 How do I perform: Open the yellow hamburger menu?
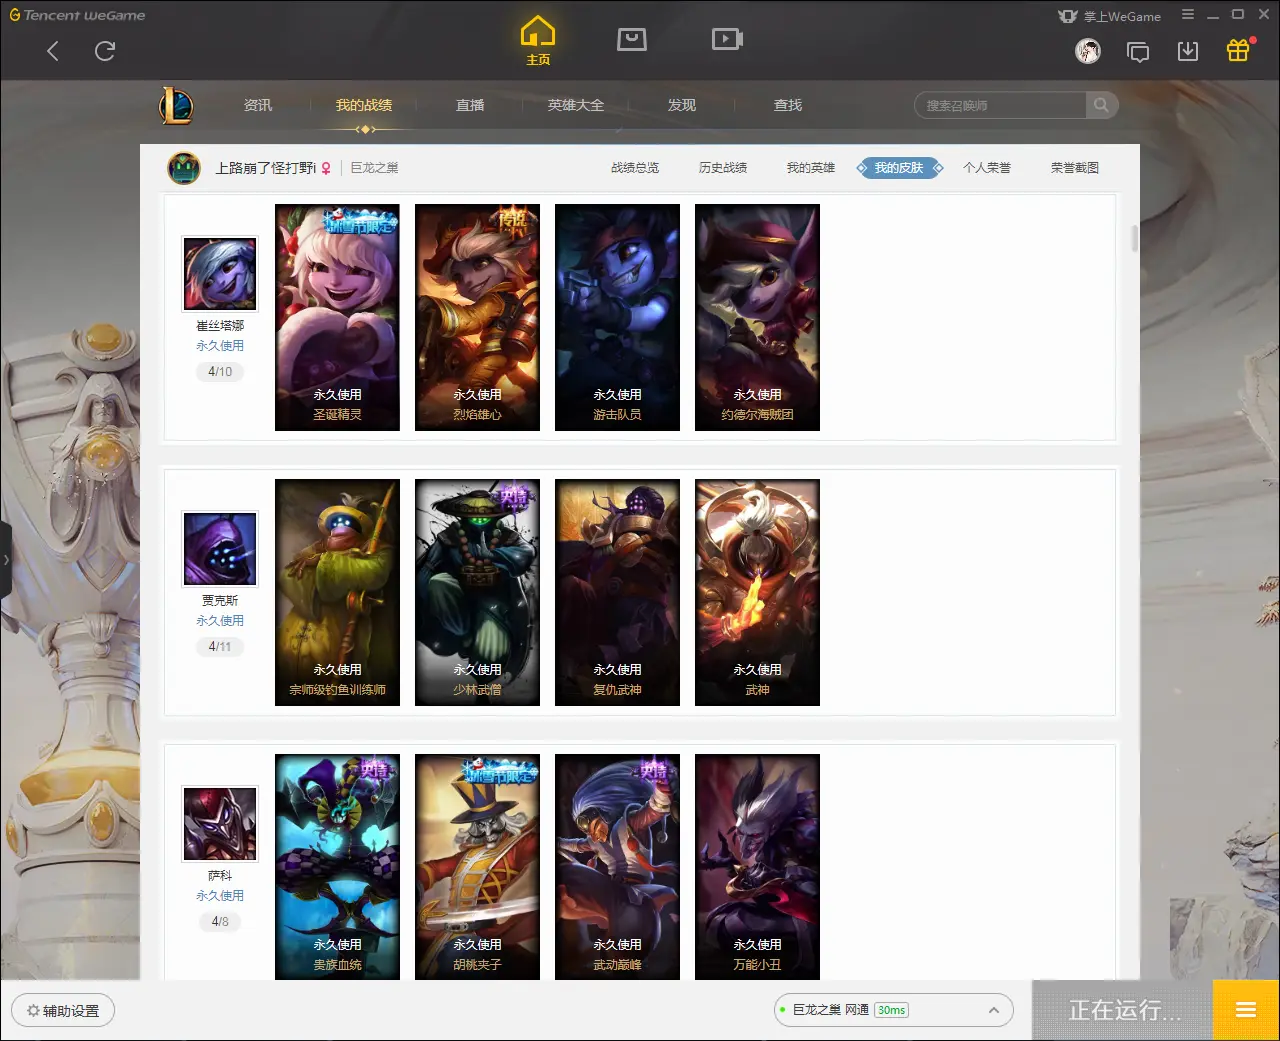(1246, 1010)
